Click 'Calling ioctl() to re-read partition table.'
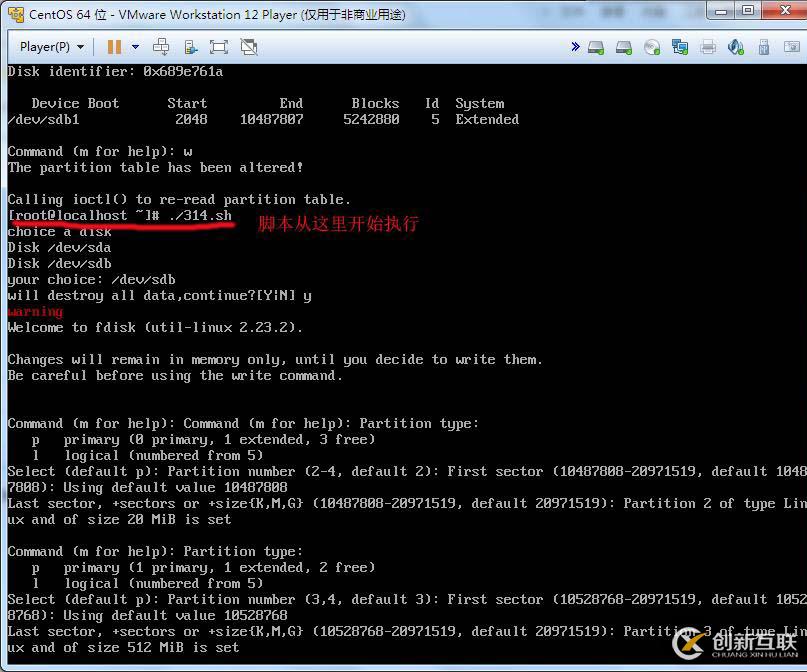The width and height of the screenshot is (807, 672). click(x=179, y=199)
